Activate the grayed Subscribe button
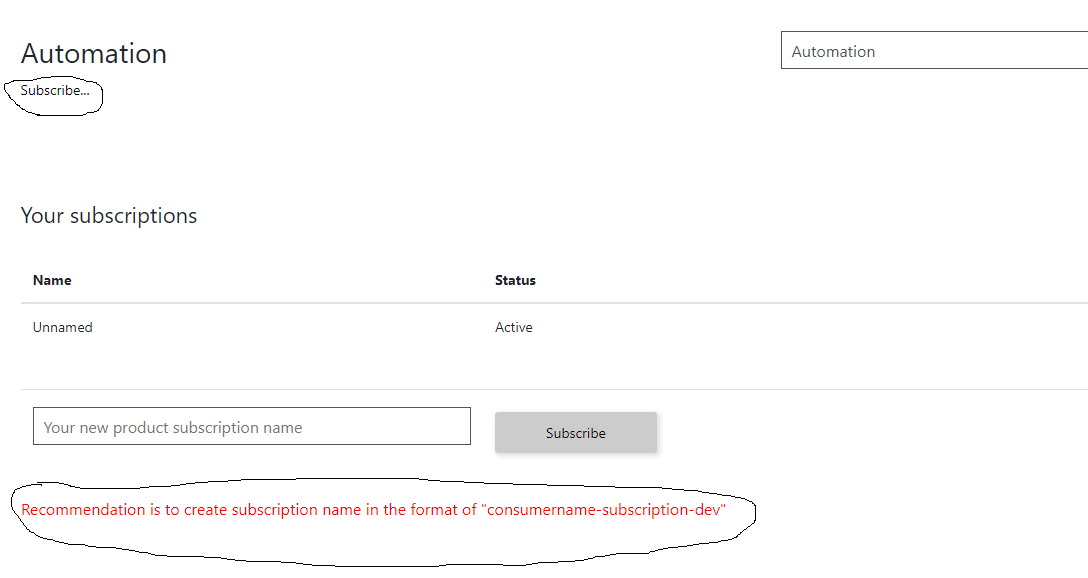 coord(575,432)
